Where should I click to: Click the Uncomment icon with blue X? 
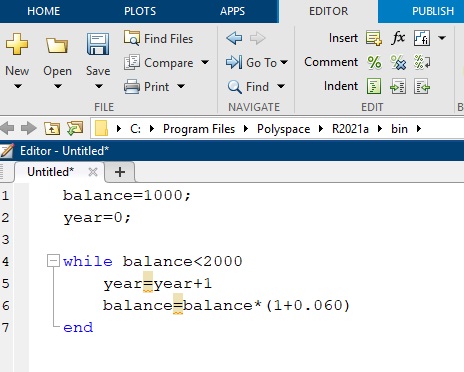[398, 62]
